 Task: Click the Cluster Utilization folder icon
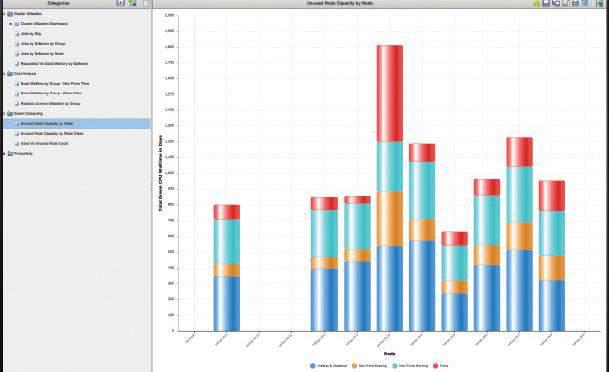(x=10, y=14)
